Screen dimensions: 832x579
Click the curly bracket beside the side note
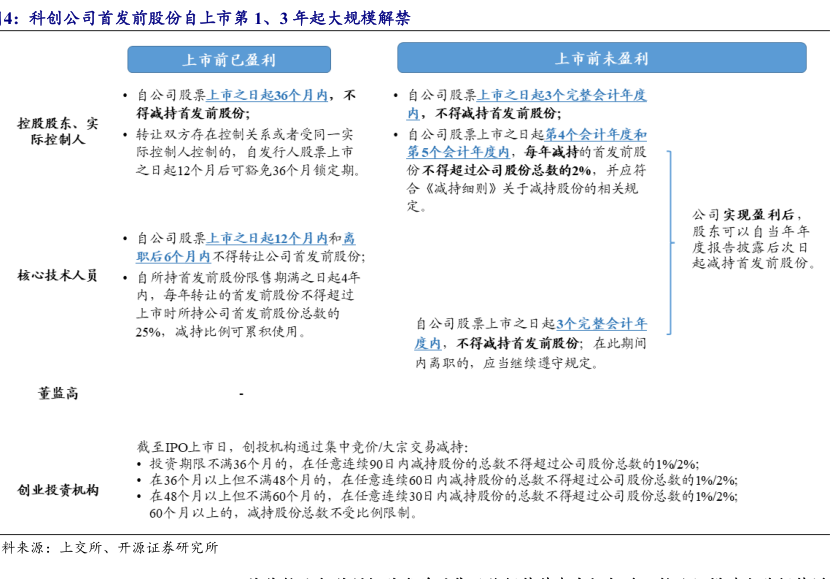[672, 238]
